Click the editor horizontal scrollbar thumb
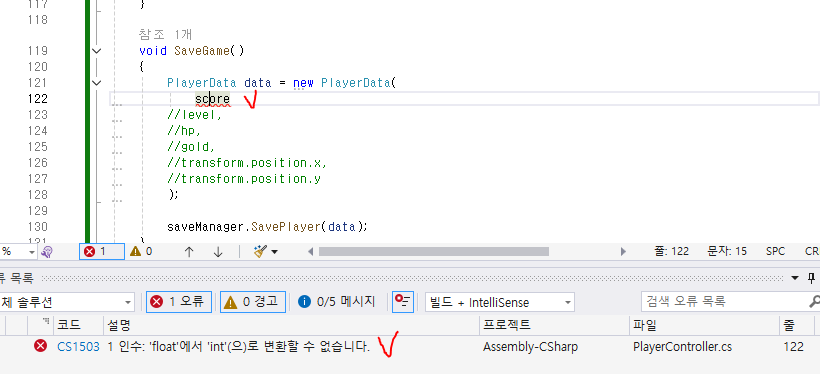The image size is (820, 374). [434, 252]
